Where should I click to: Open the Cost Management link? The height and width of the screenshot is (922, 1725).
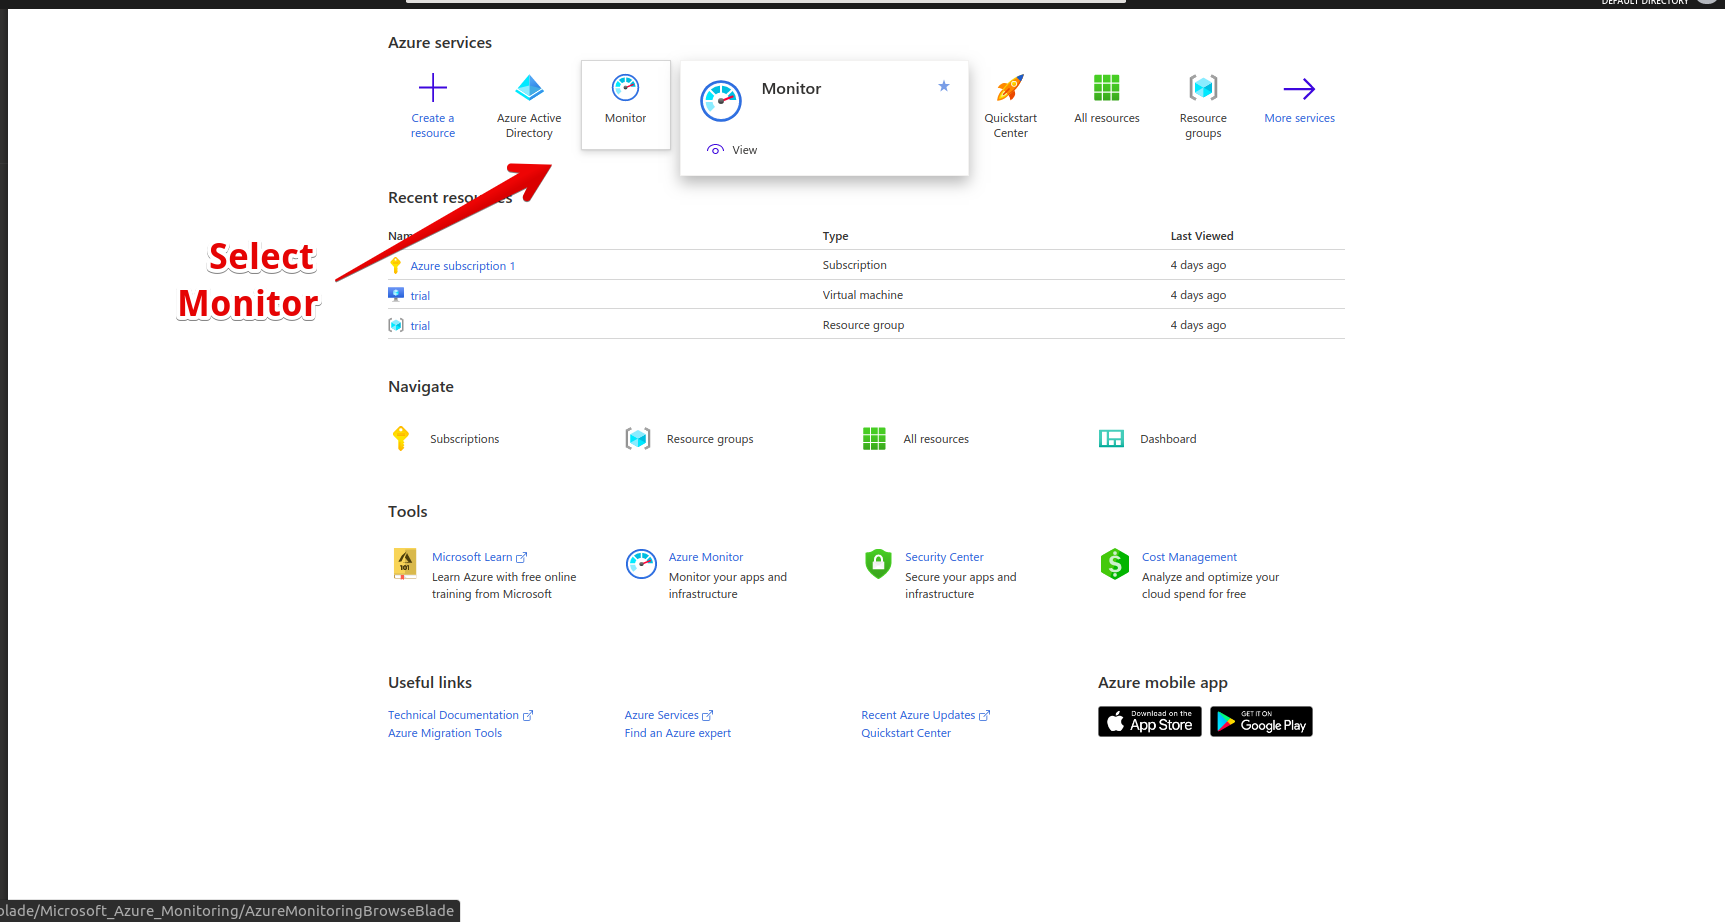[1189, 557]
